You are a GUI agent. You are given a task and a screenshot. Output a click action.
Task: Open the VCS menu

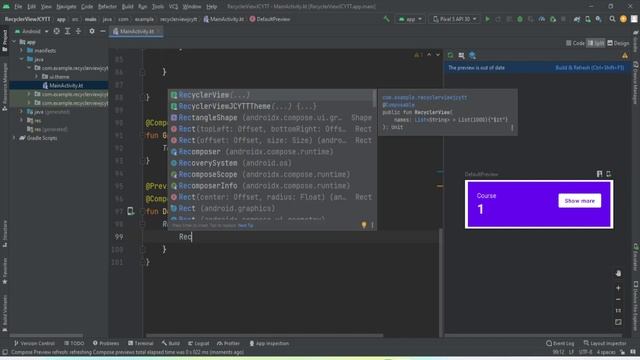(173, 7)
